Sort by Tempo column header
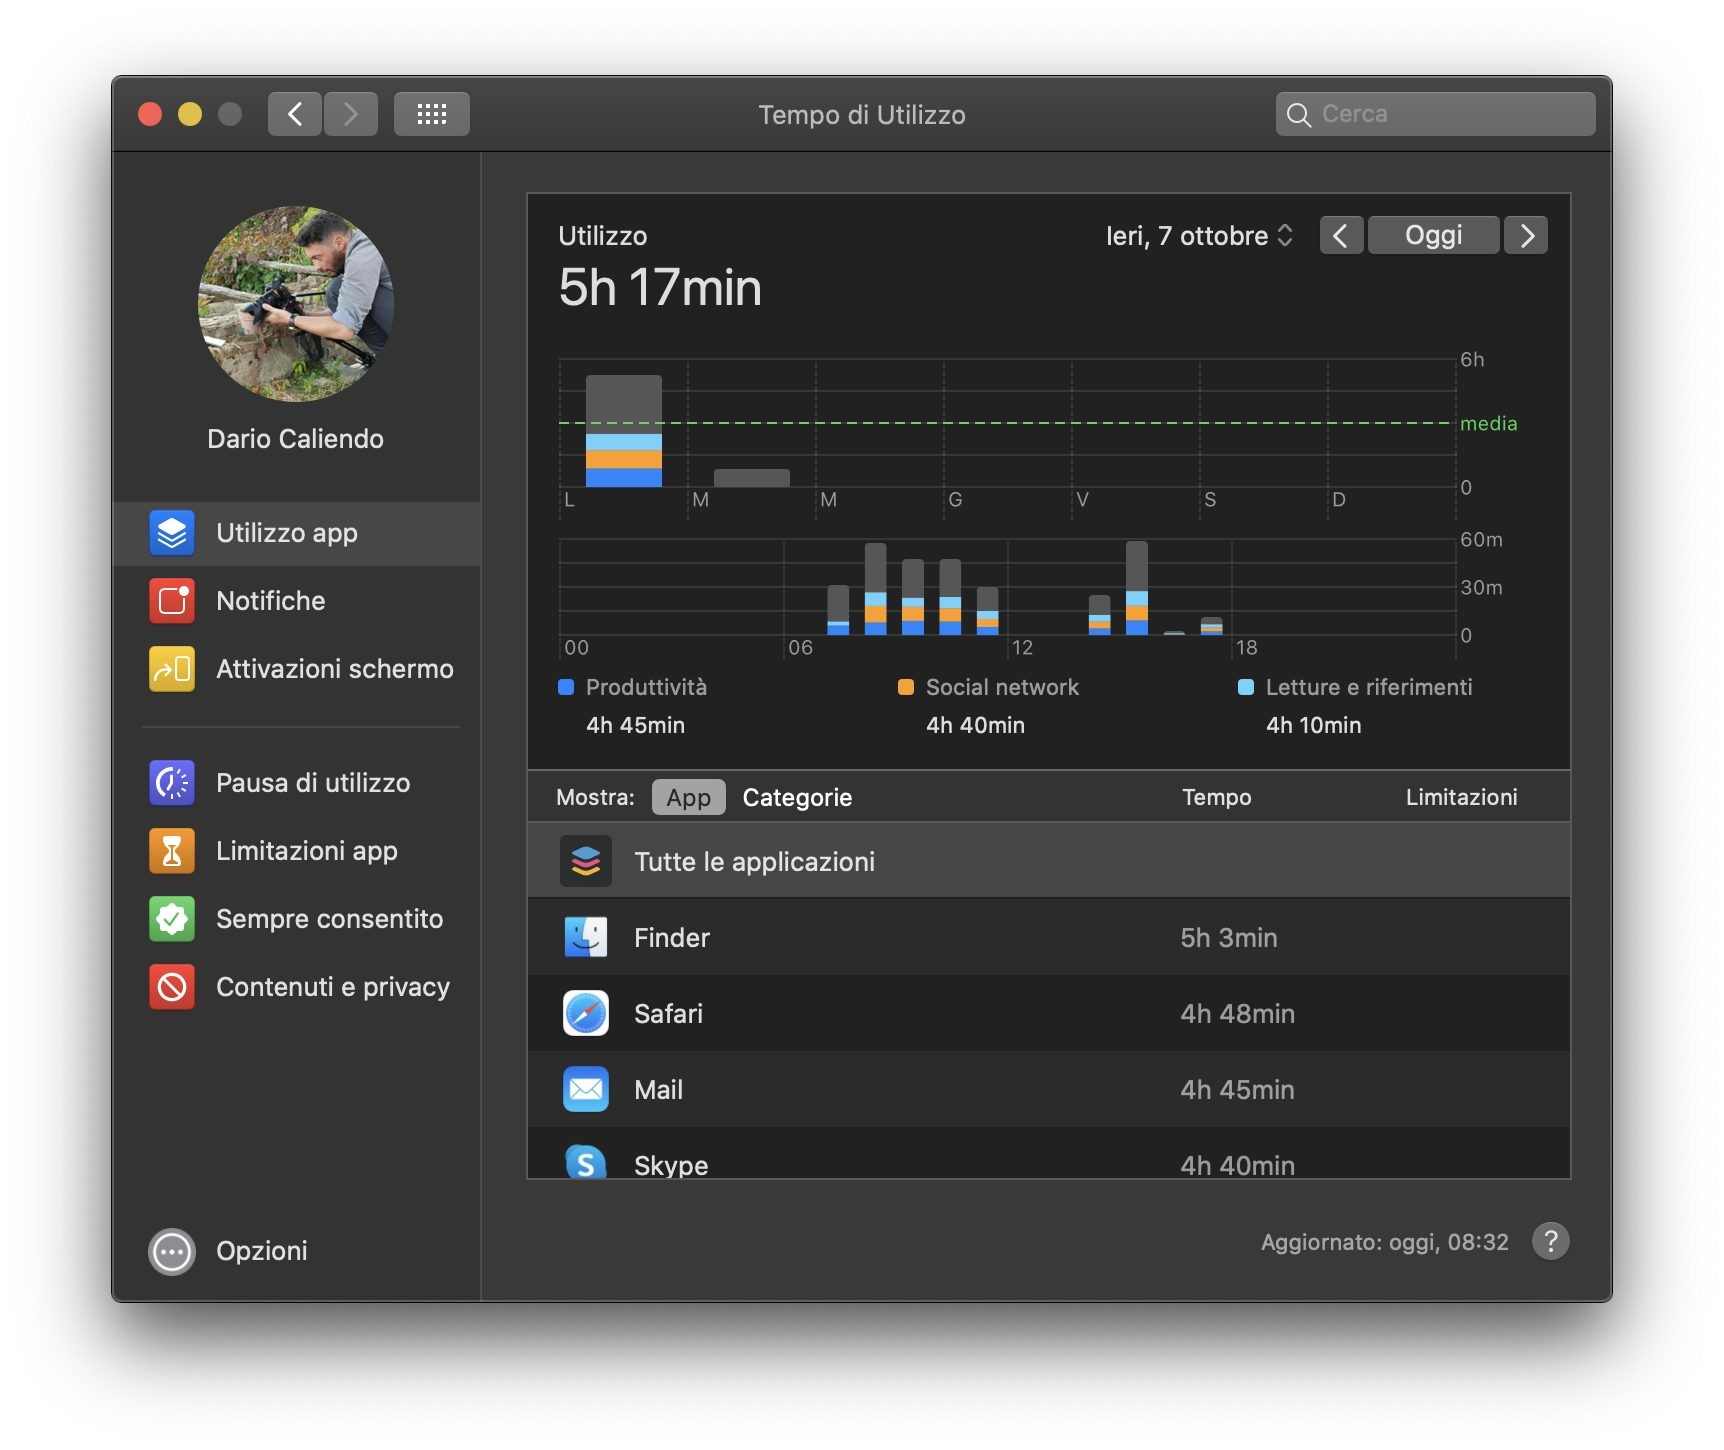1724x1450 pixels. click(x=1217, y=797)
